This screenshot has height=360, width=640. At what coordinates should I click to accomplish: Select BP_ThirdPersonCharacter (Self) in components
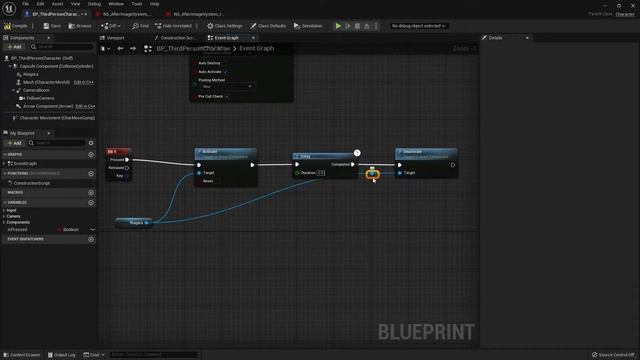click(42, 58)
